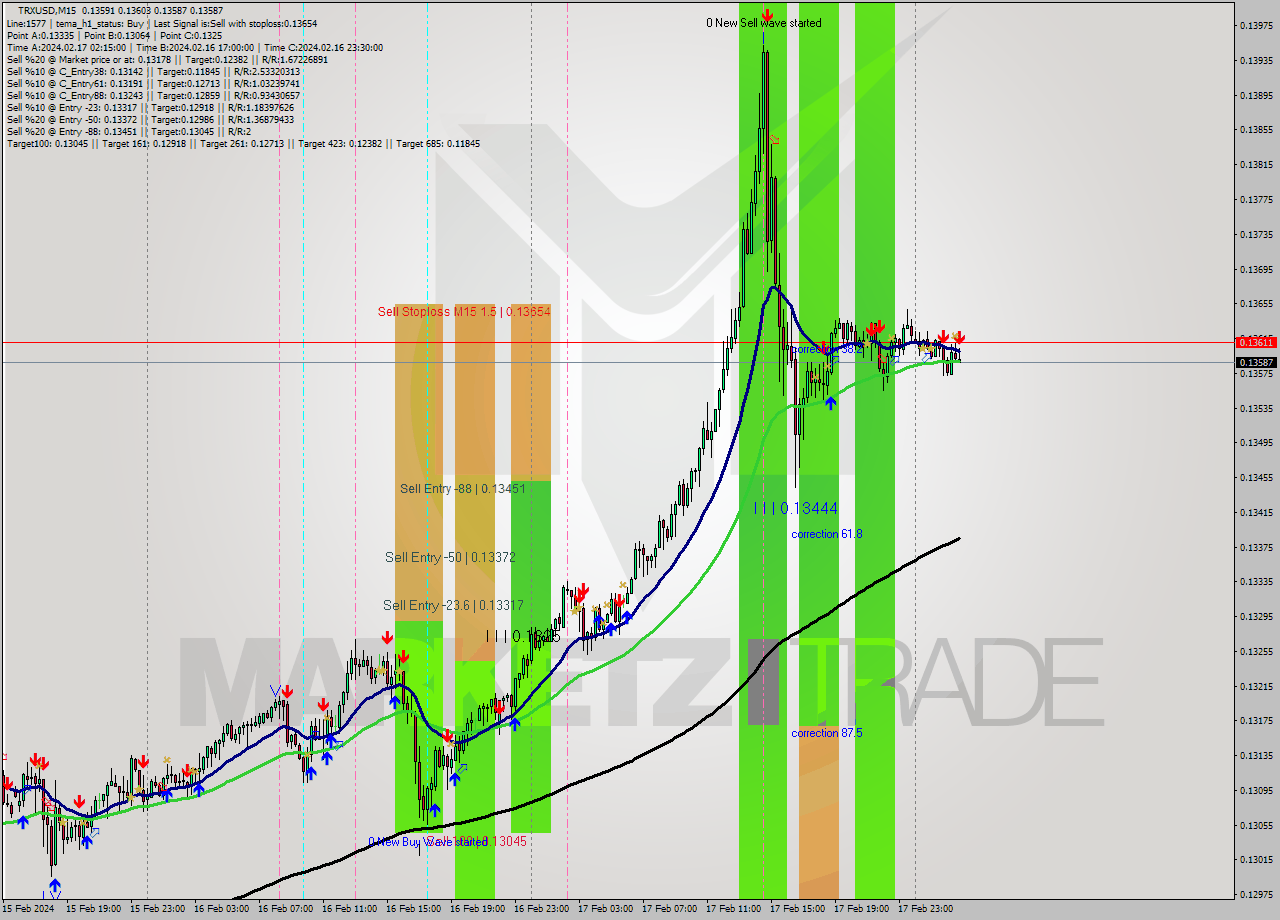Click the '16 Feb 07:00' time label
The image size is (1280, 920).
click(285, 909)
